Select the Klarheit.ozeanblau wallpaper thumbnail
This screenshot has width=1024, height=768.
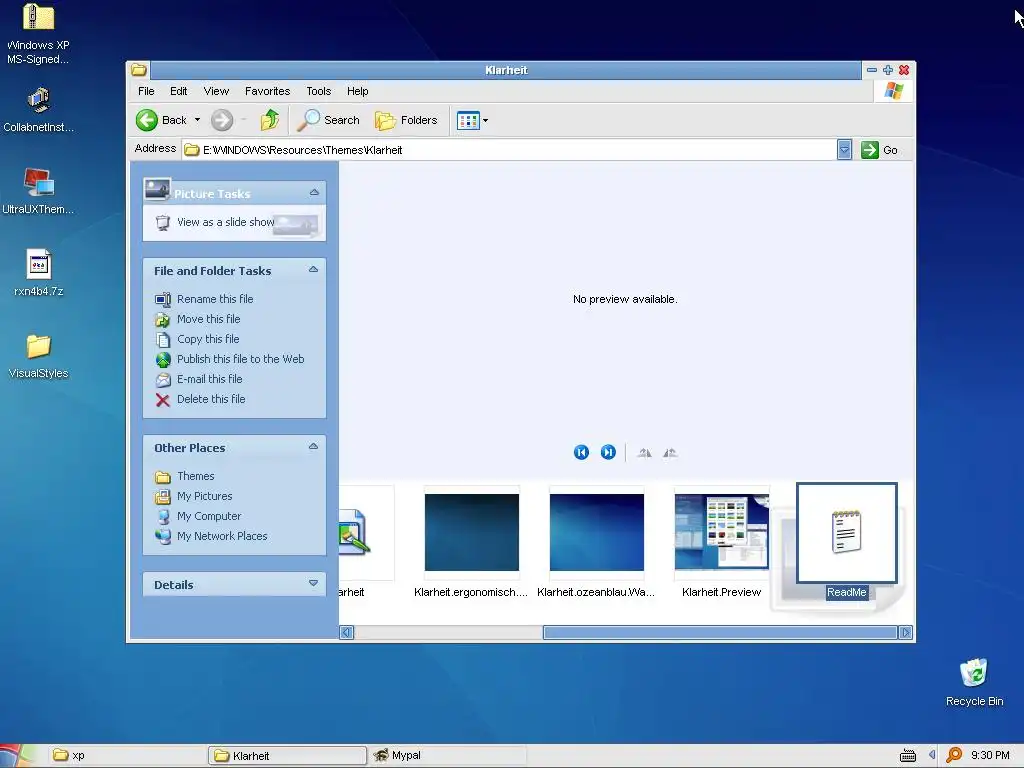[596, 532]
